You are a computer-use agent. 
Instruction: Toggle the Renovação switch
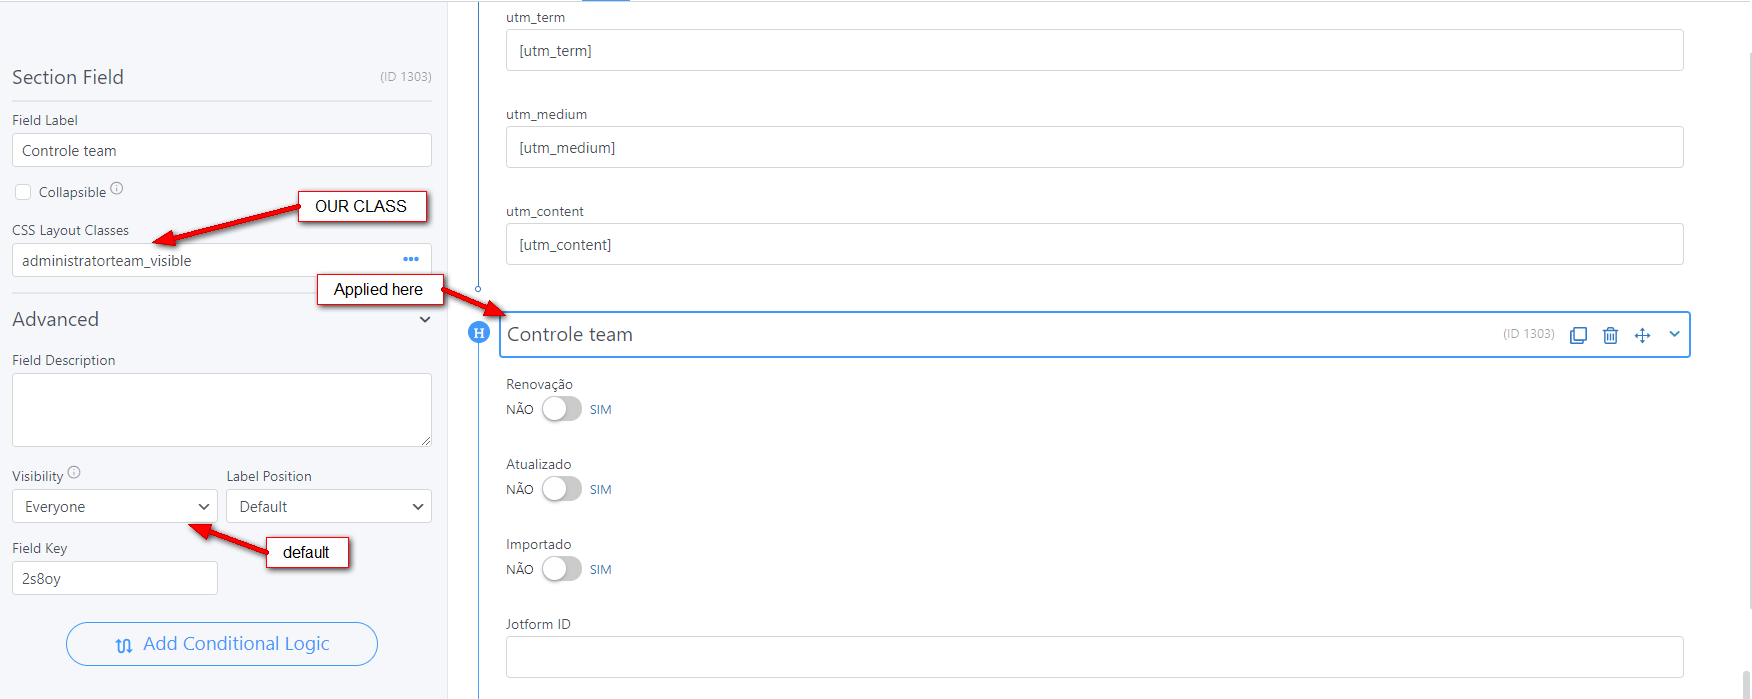coord(561,409)
